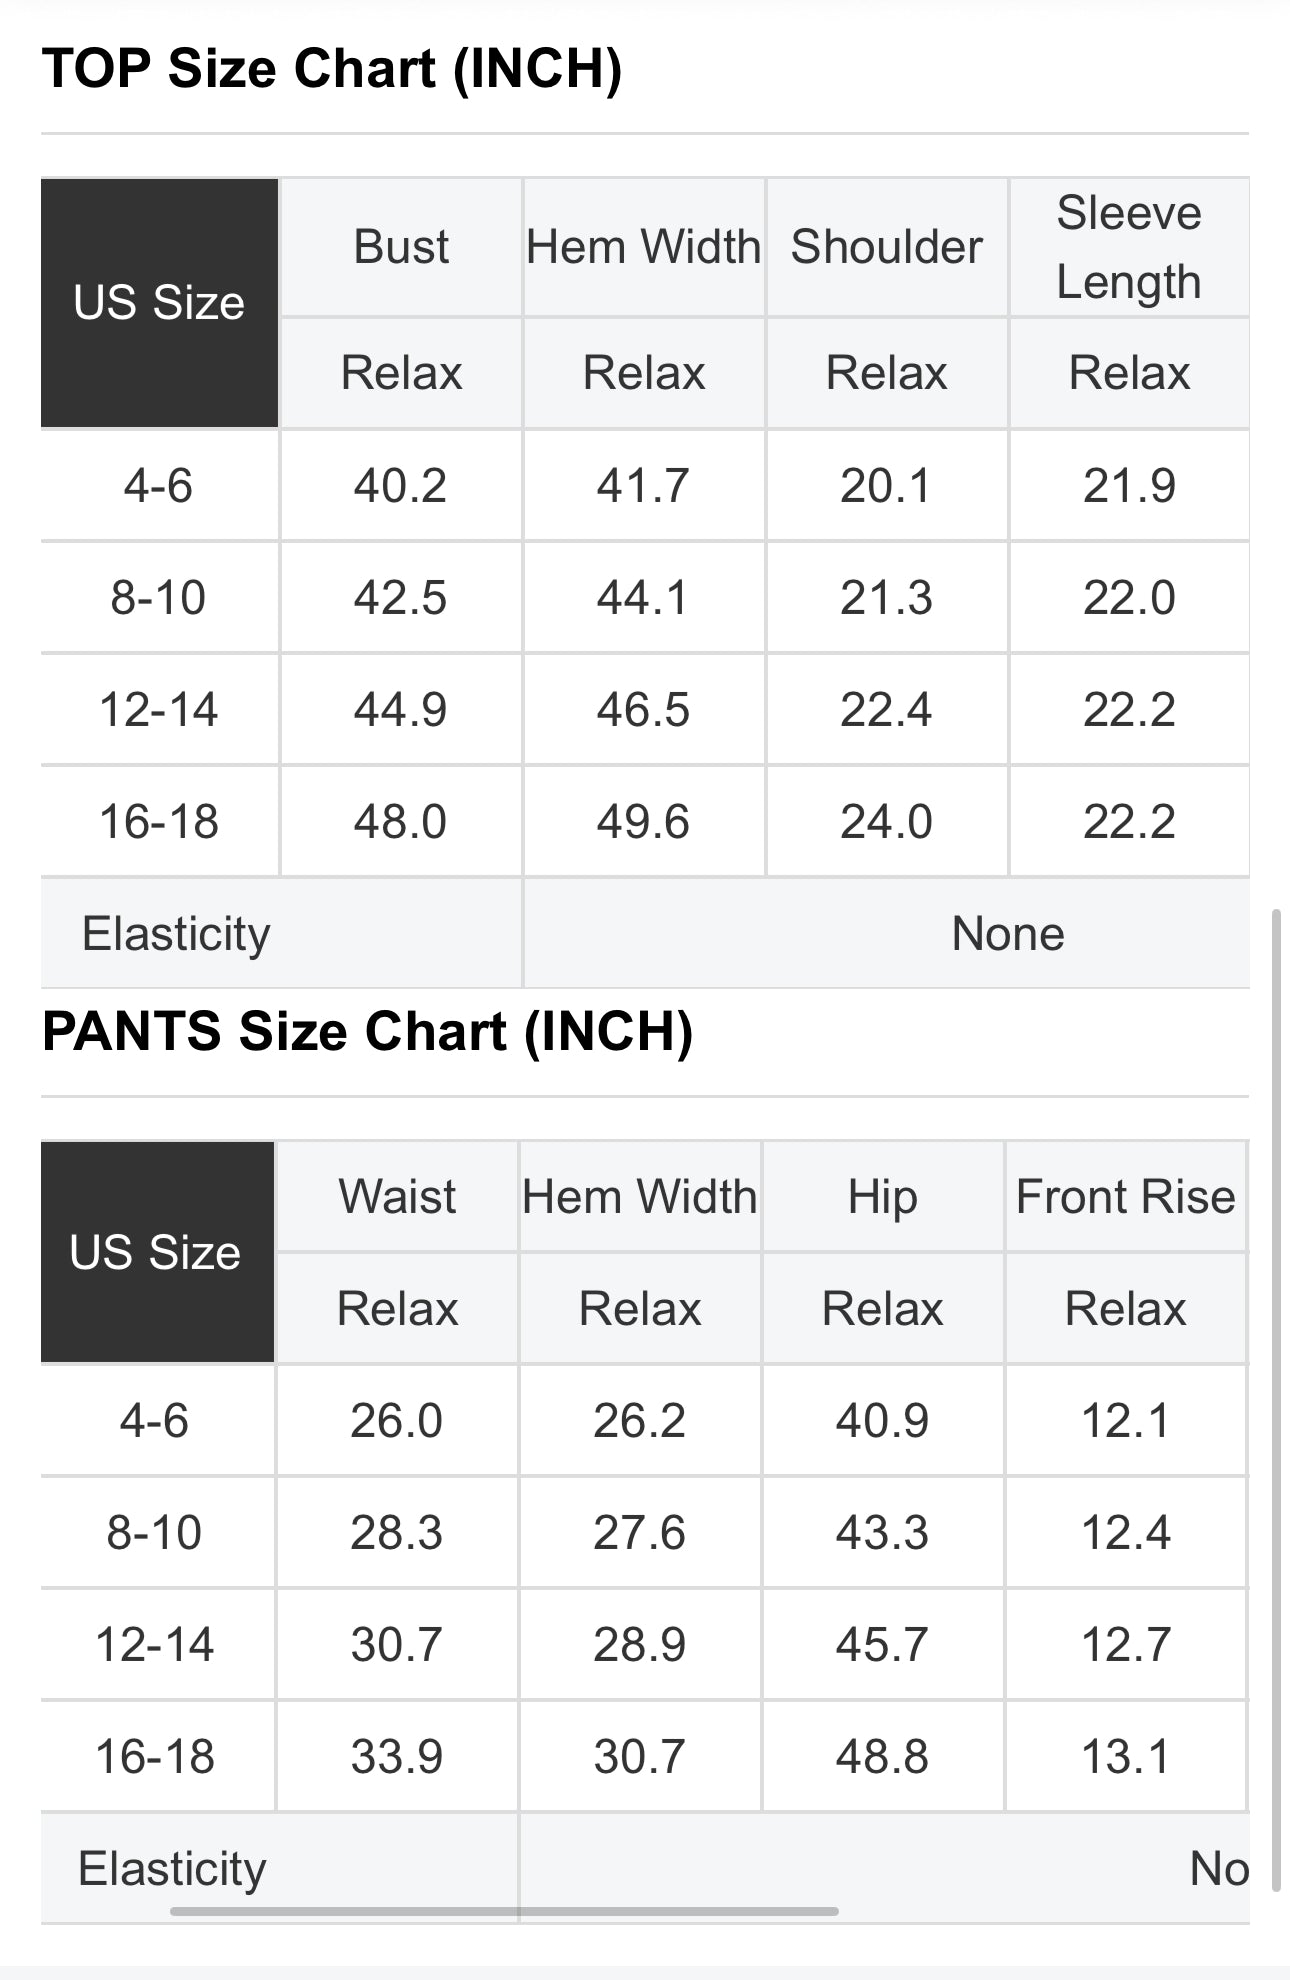Click the PANTS Size Chart heading
This screenshot has width=1290, height=1980.
tap(367, 1031)
